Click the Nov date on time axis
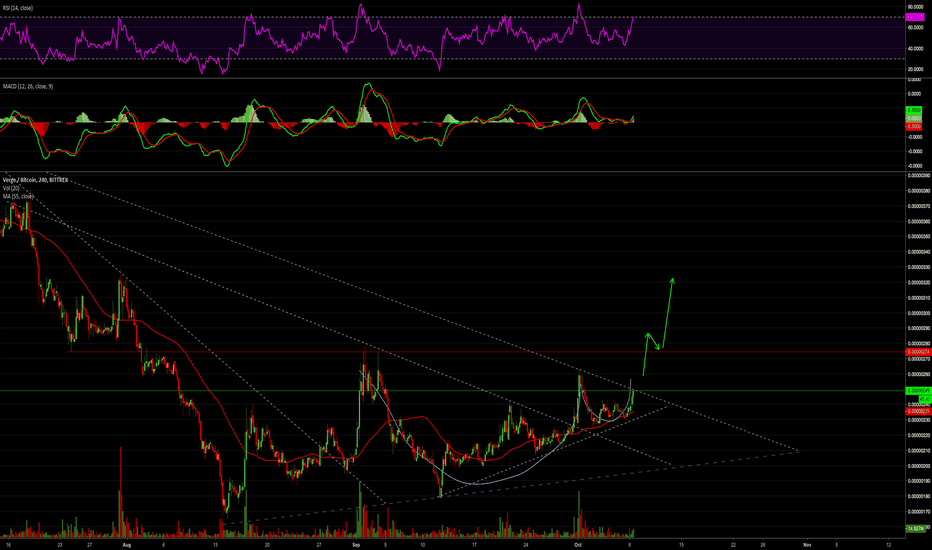 [807, 544]
